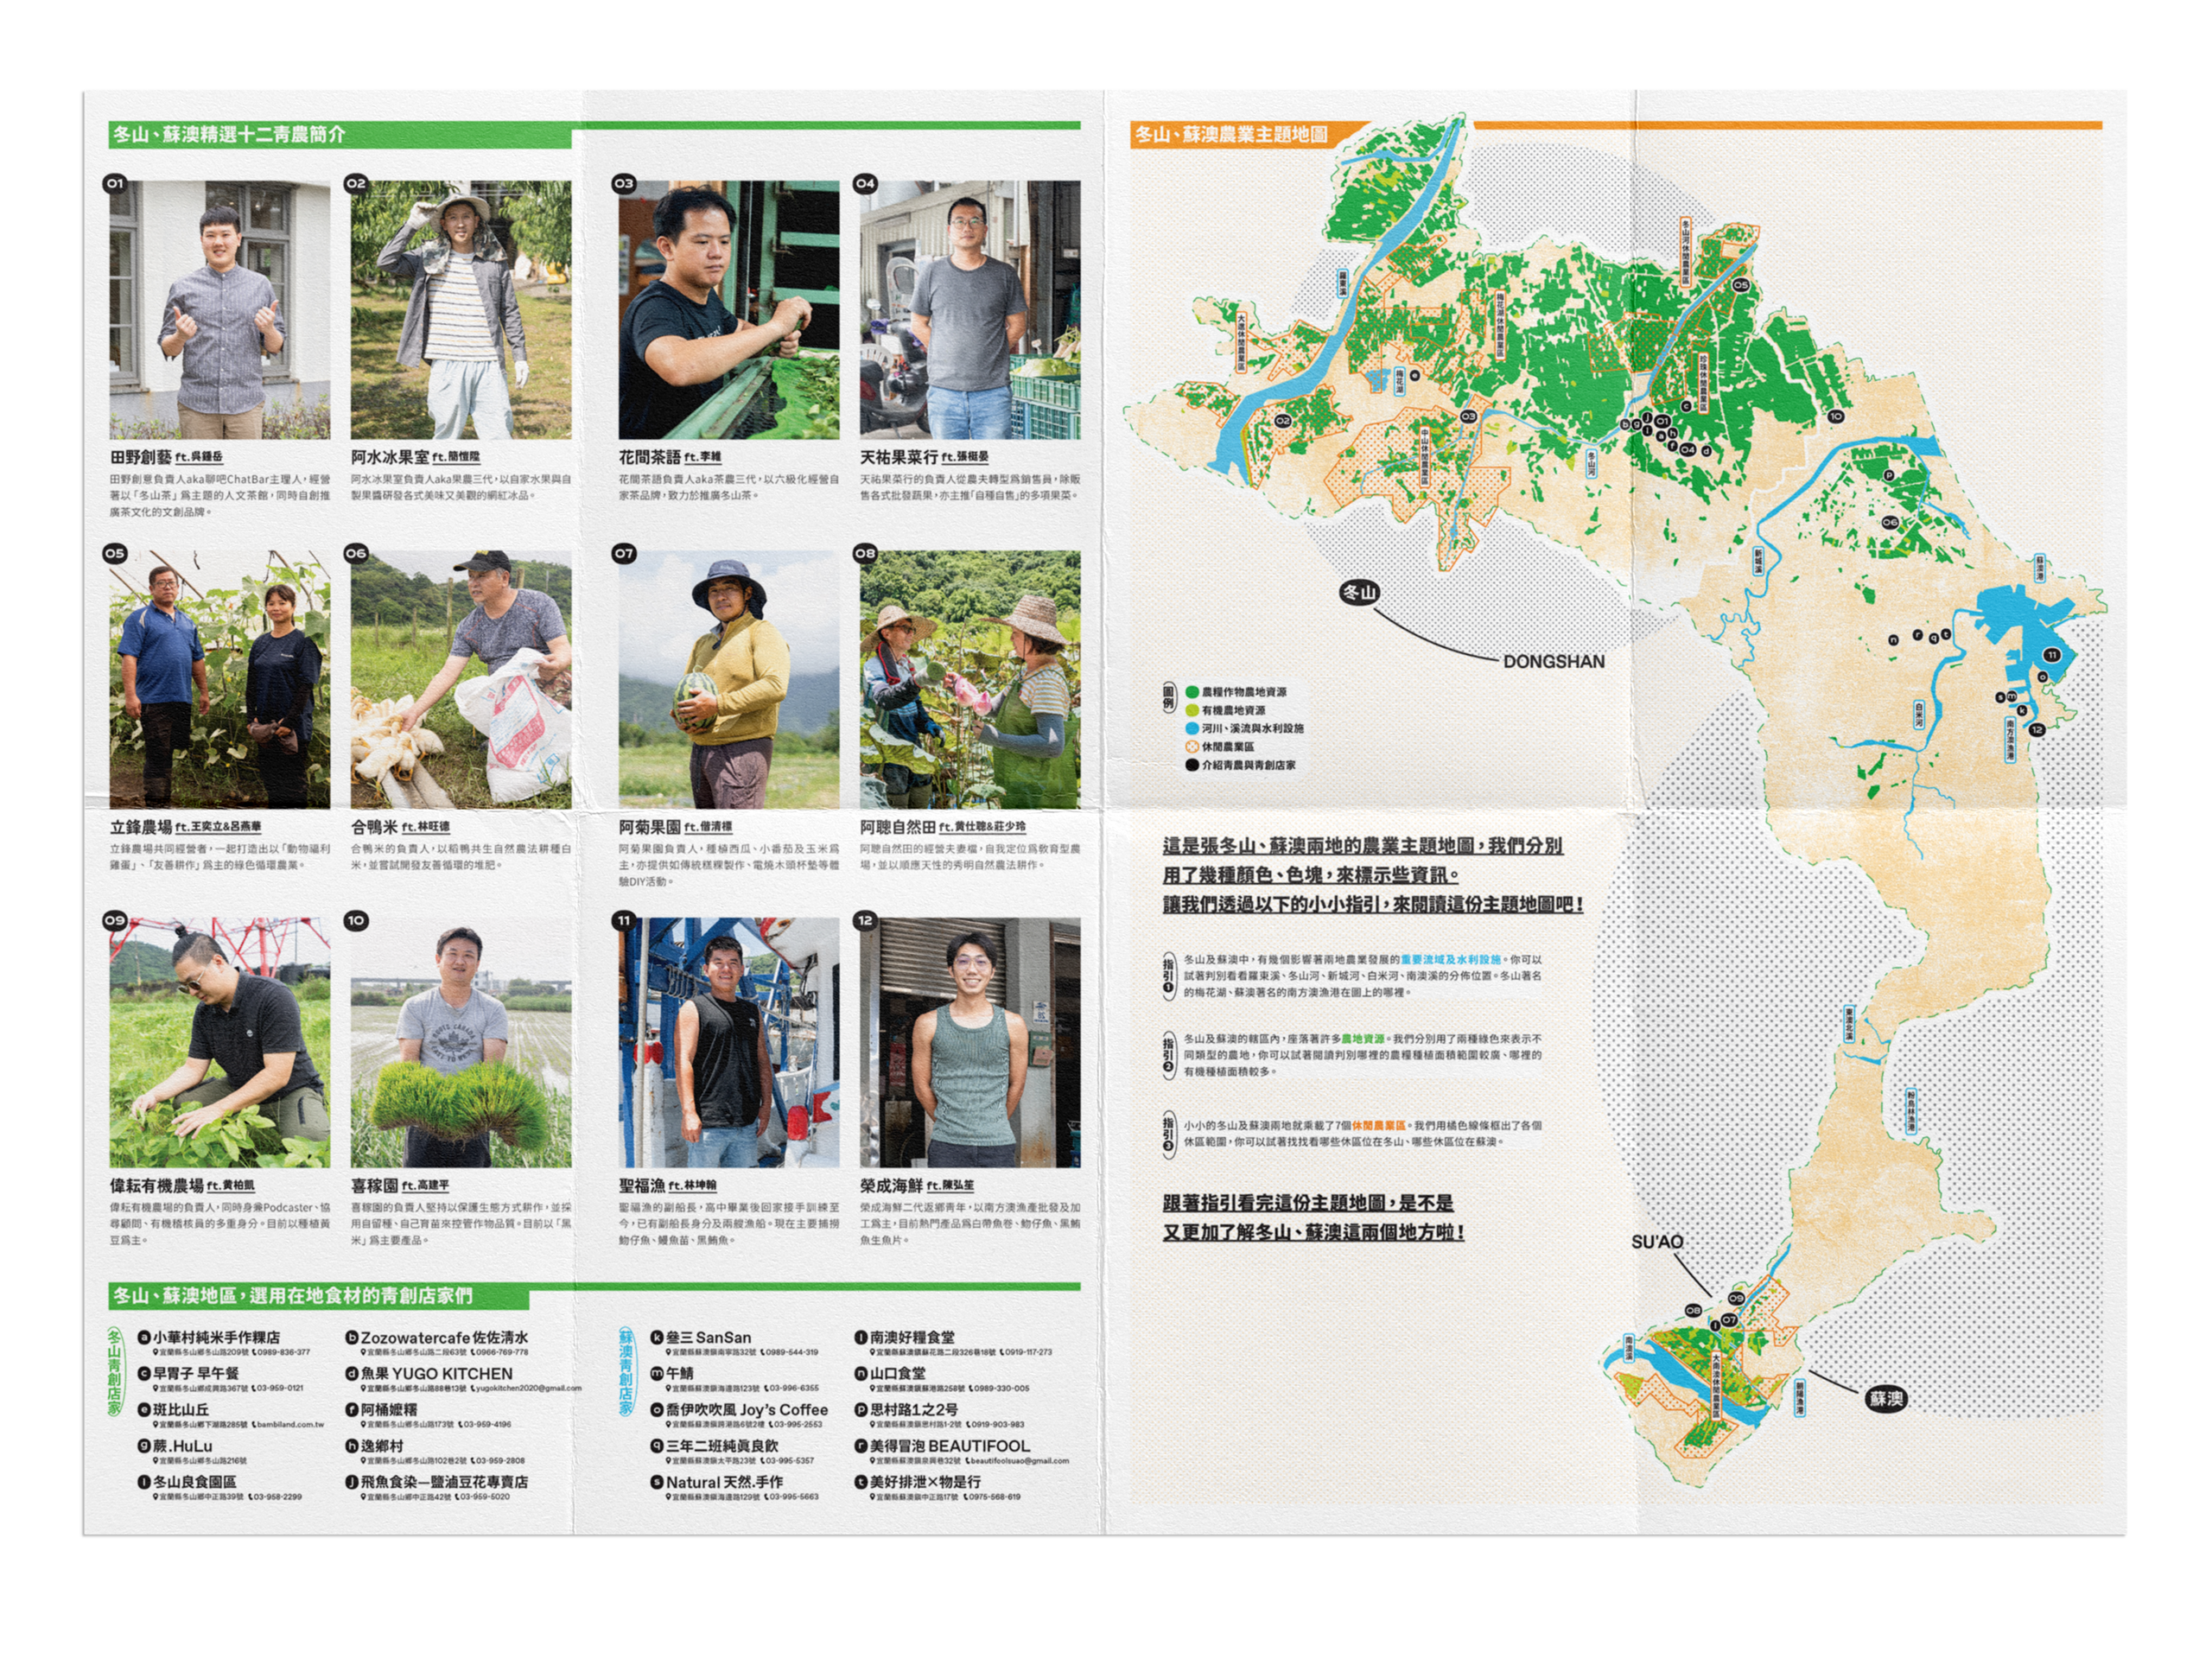Click the 冬山 black label bubble on map
Screen dimensions: 2212x1659
tap(1359, 592)
